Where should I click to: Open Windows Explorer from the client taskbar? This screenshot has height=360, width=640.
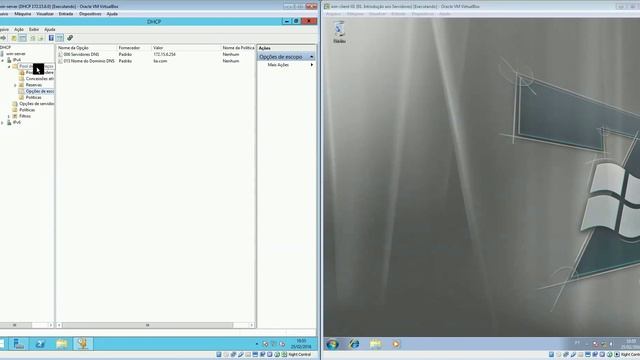tap(376, 344)
